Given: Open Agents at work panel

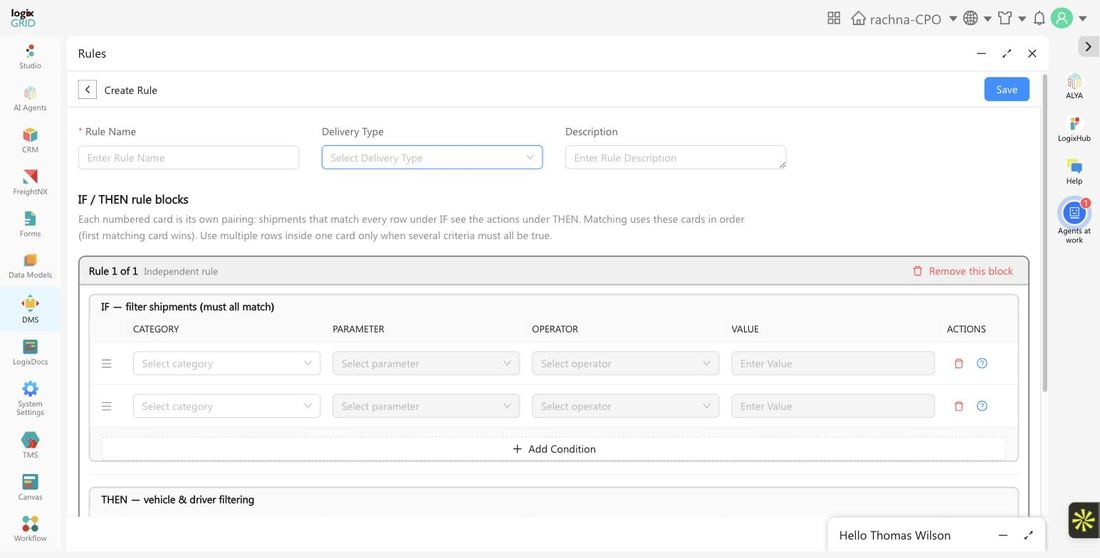Looking at the screenshot, I should [x=1074, y=221].
